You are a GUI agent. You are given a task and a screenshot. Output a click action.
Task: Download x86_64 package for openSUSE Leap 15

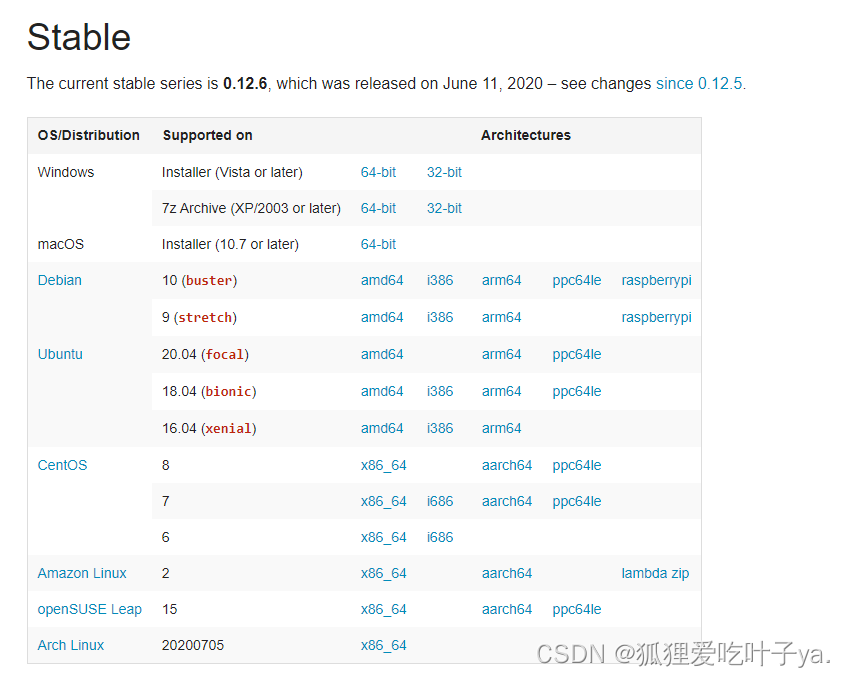pyautogui.click(x=384, y=610)
